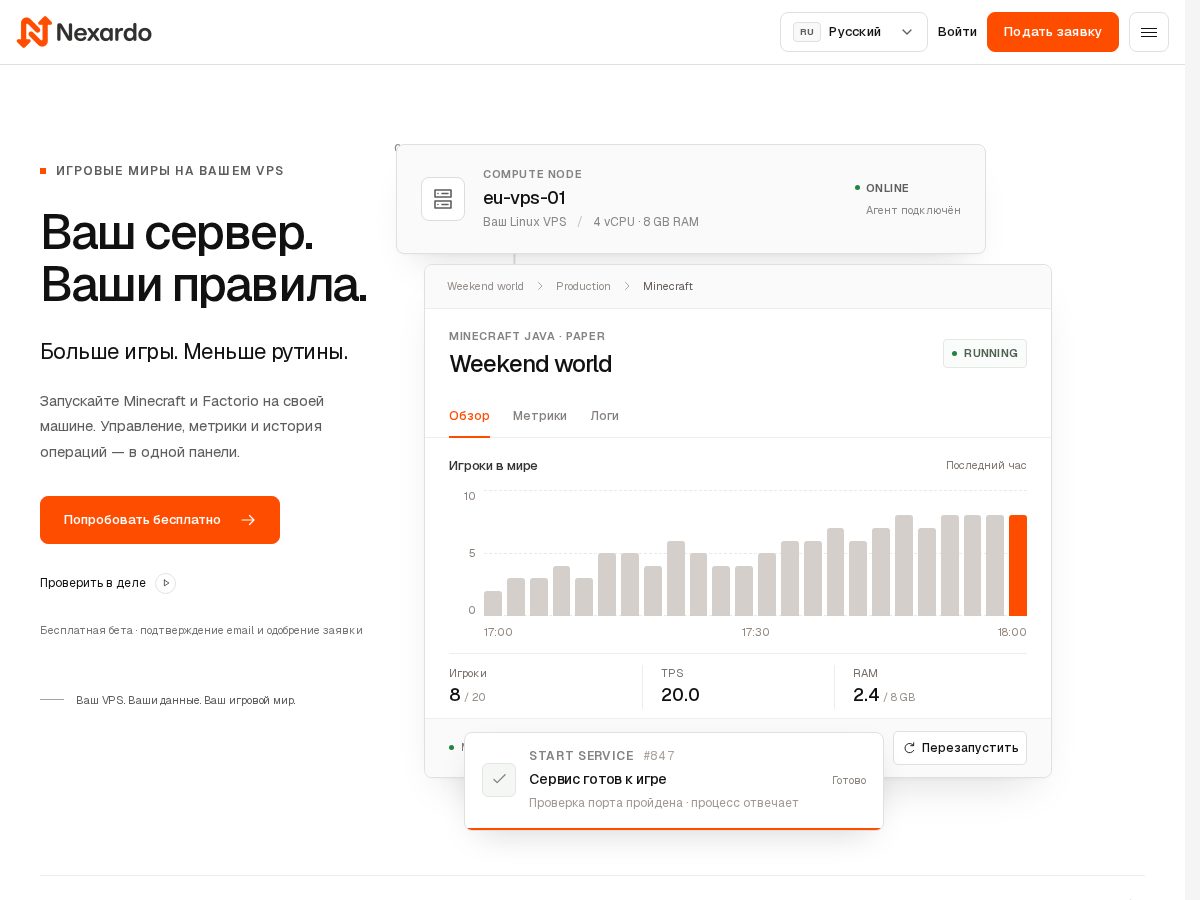The height and width of the screenshot is (900, 1200).
Task: Open the hamburger menu
Action: click(x=1149, y=32)
